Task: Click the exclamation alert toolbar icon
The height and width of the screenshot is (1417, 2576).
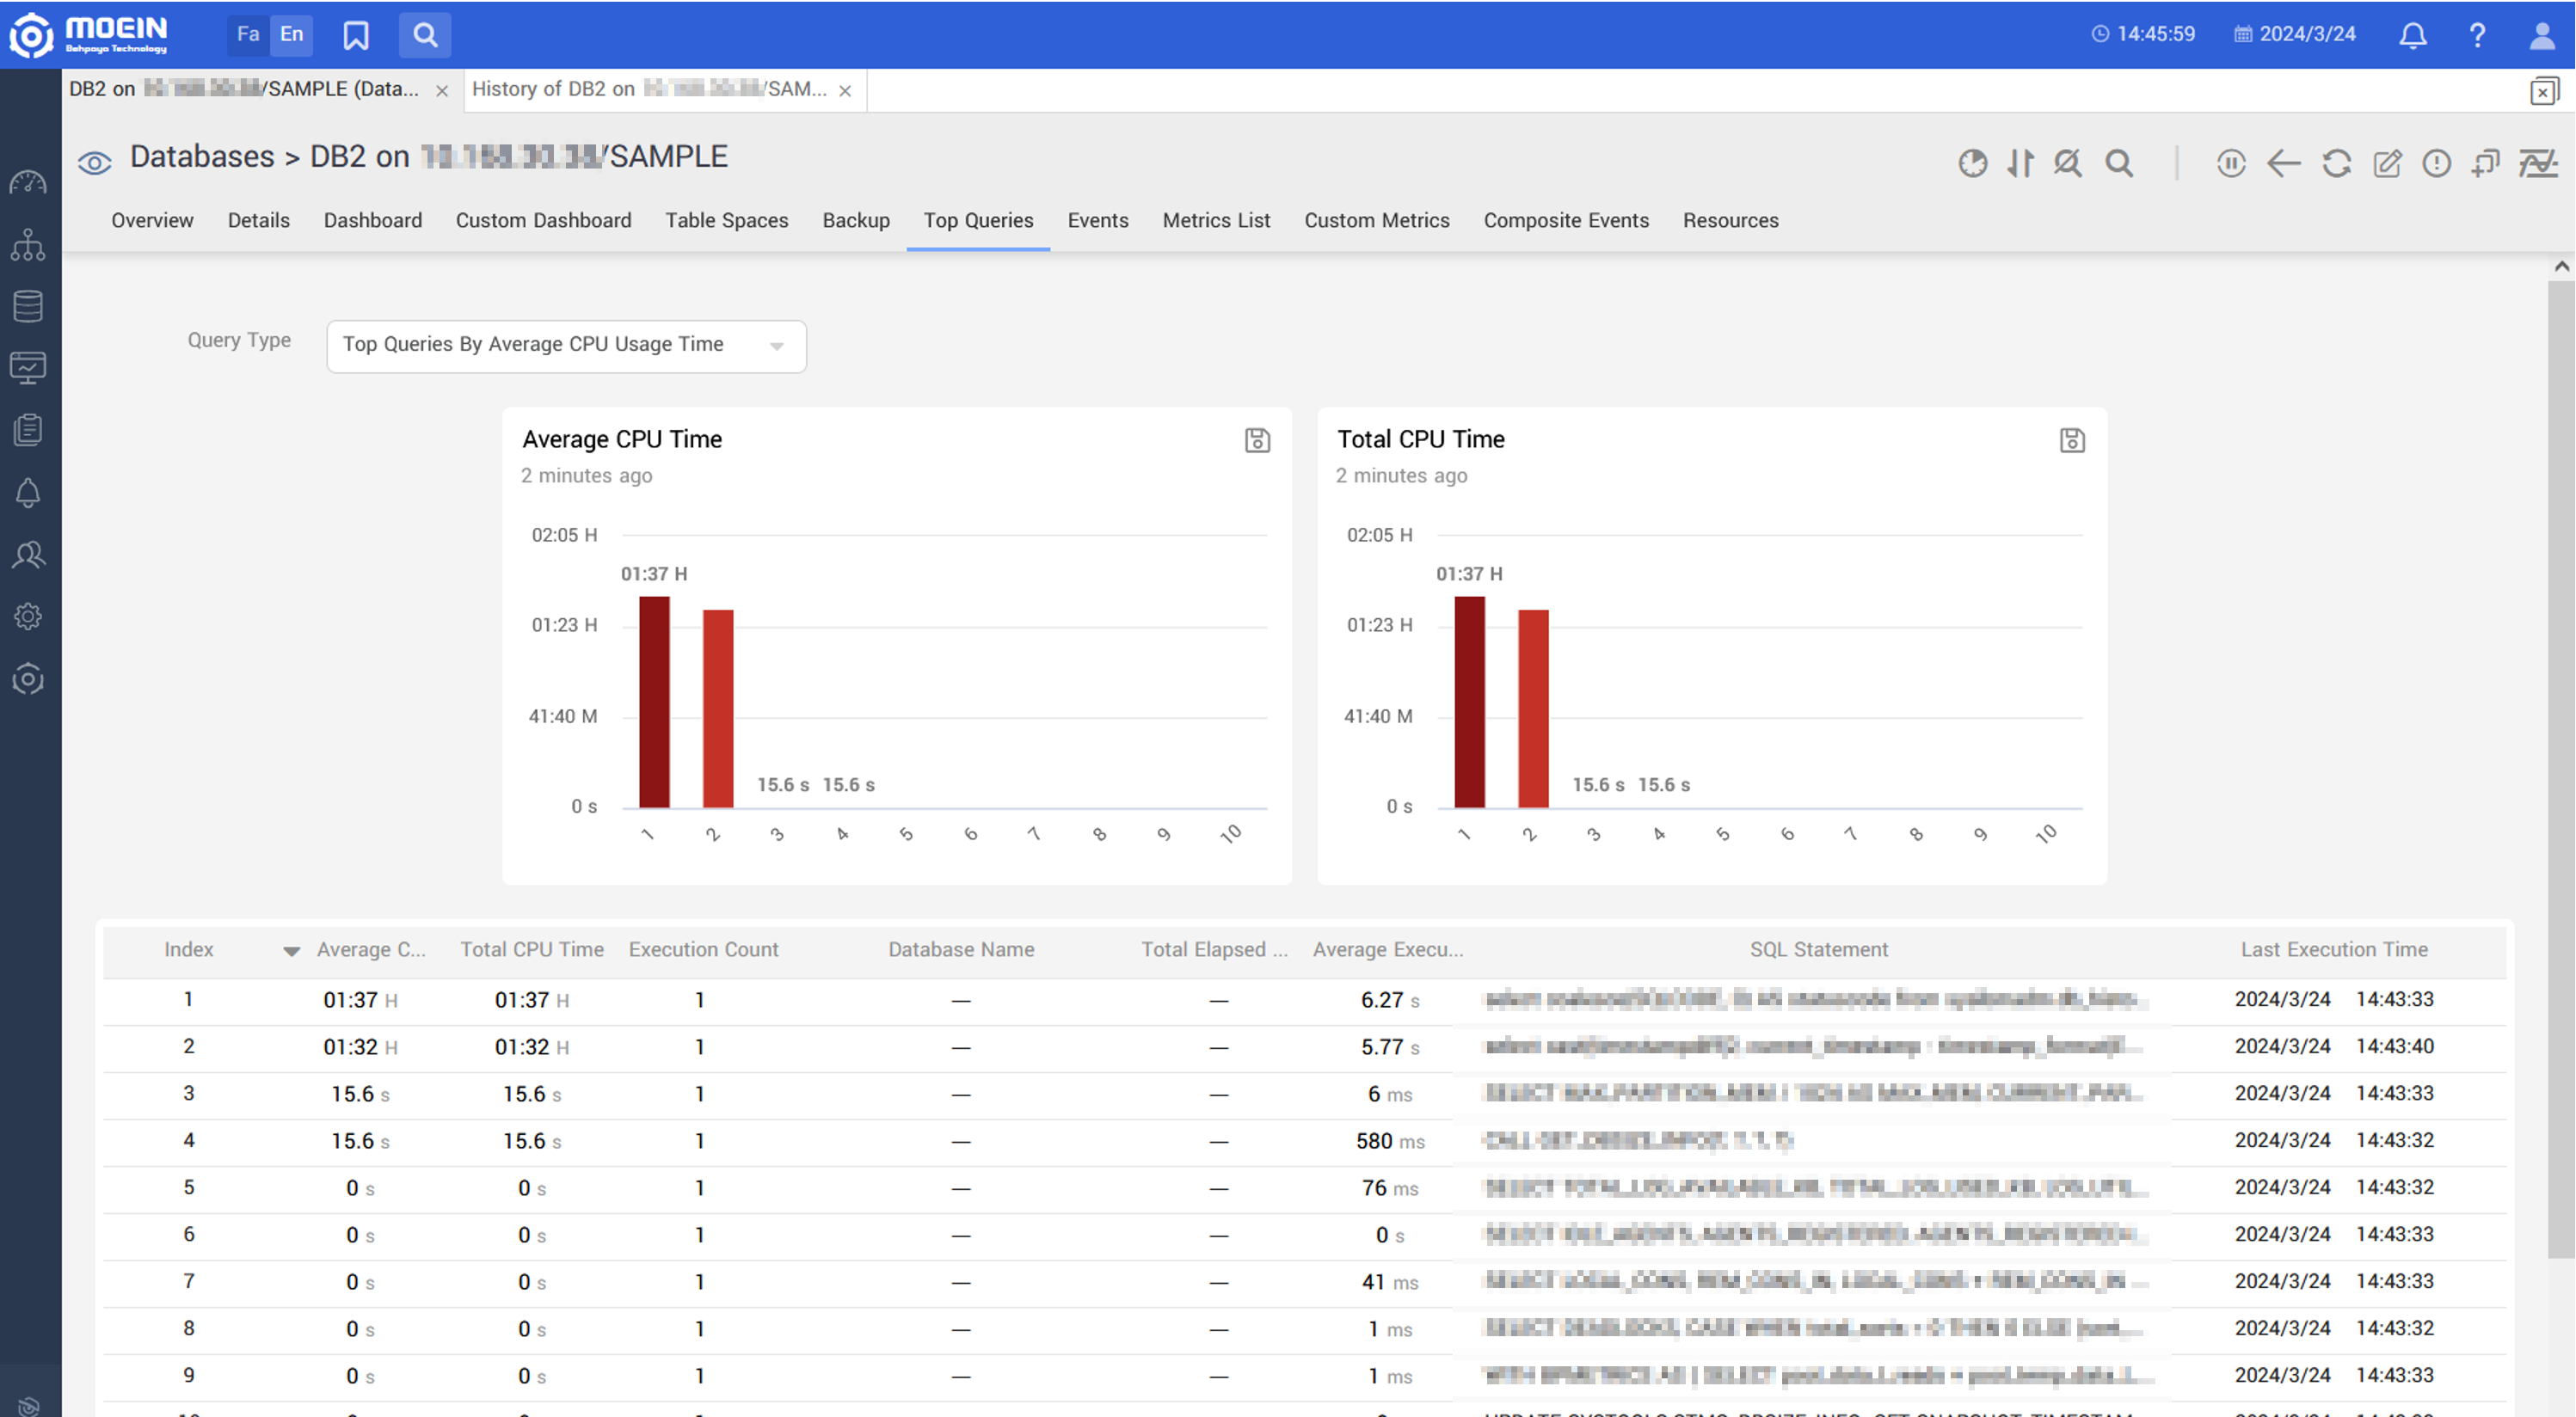Action: (2437, 163)
